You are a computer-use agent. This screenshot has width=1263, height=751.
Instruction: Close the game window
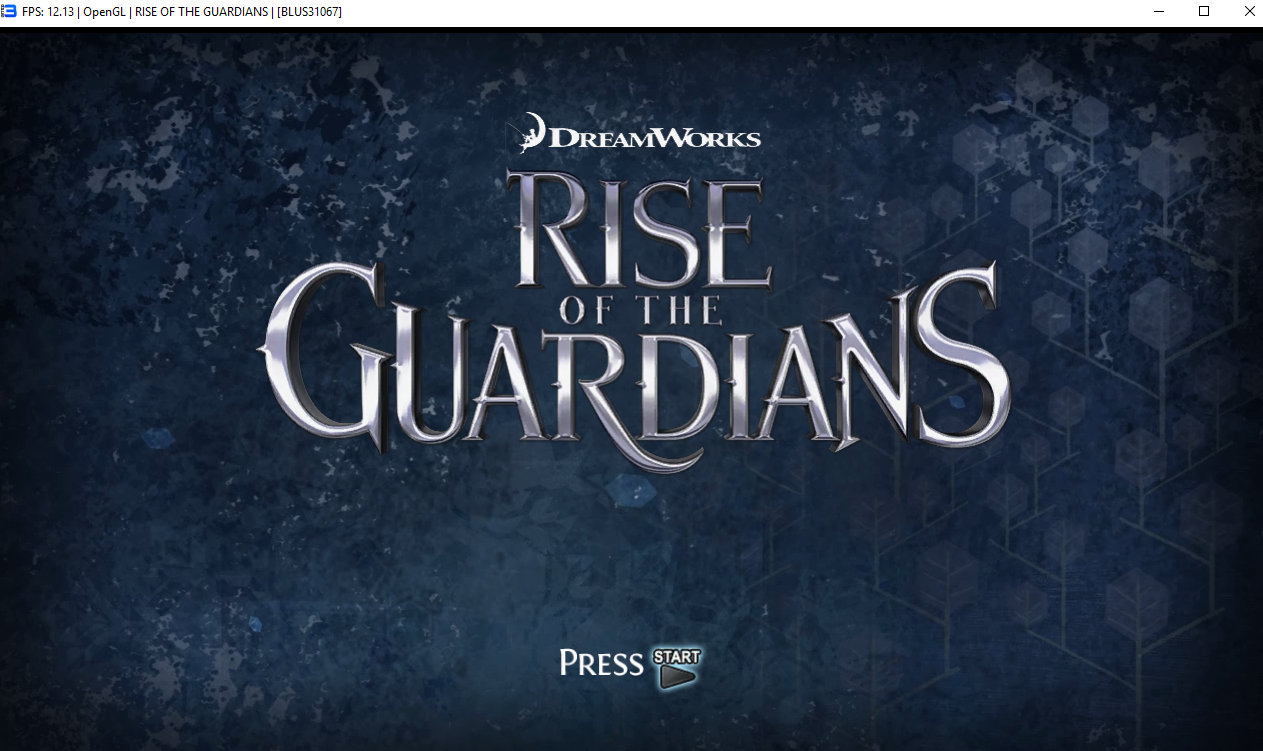tap(1250, 12)
